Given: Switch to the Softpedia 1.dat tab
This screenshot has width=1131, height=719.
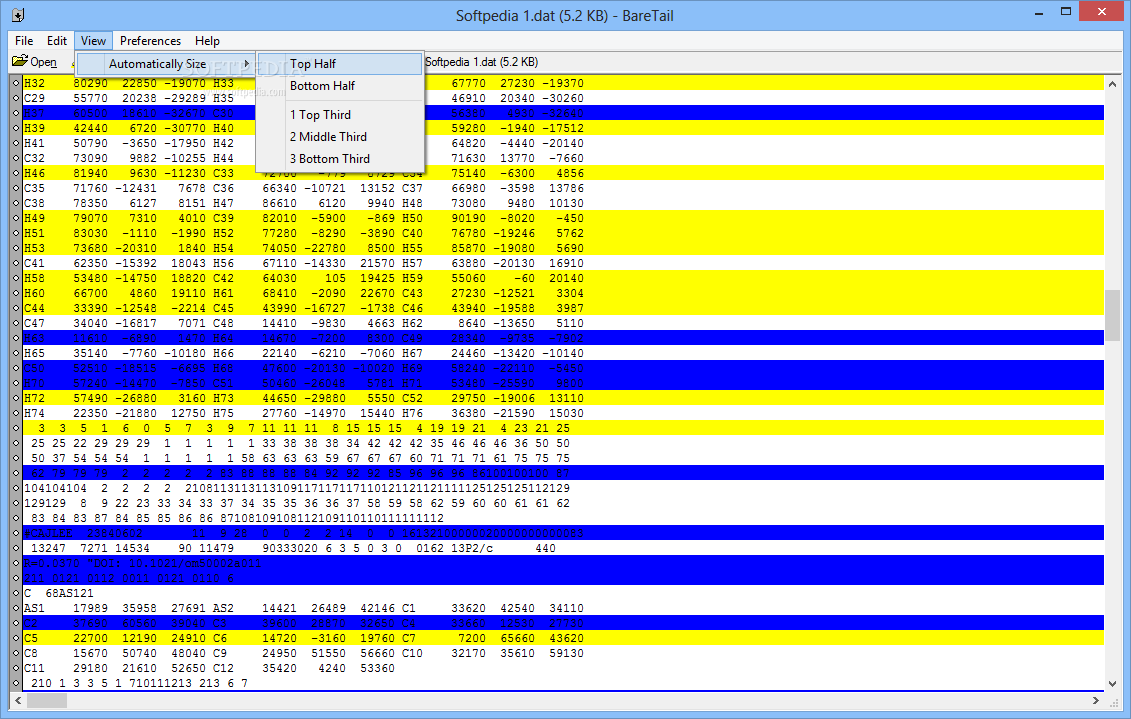Looking at the screenshot, I should [482, 62].
